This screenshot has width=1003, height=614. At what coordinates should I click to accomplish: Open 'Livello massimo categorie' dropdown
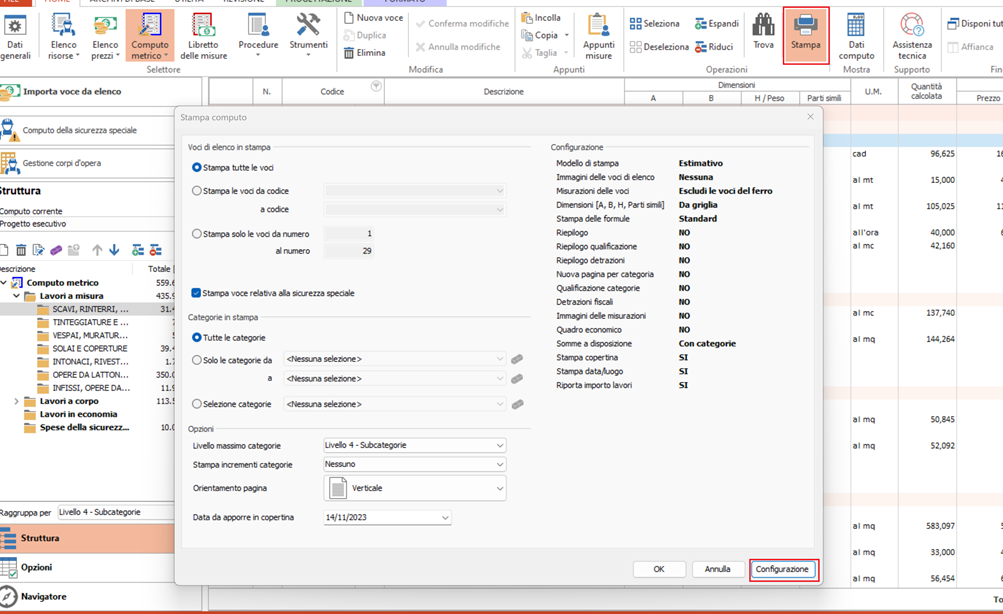coord(415,445)
